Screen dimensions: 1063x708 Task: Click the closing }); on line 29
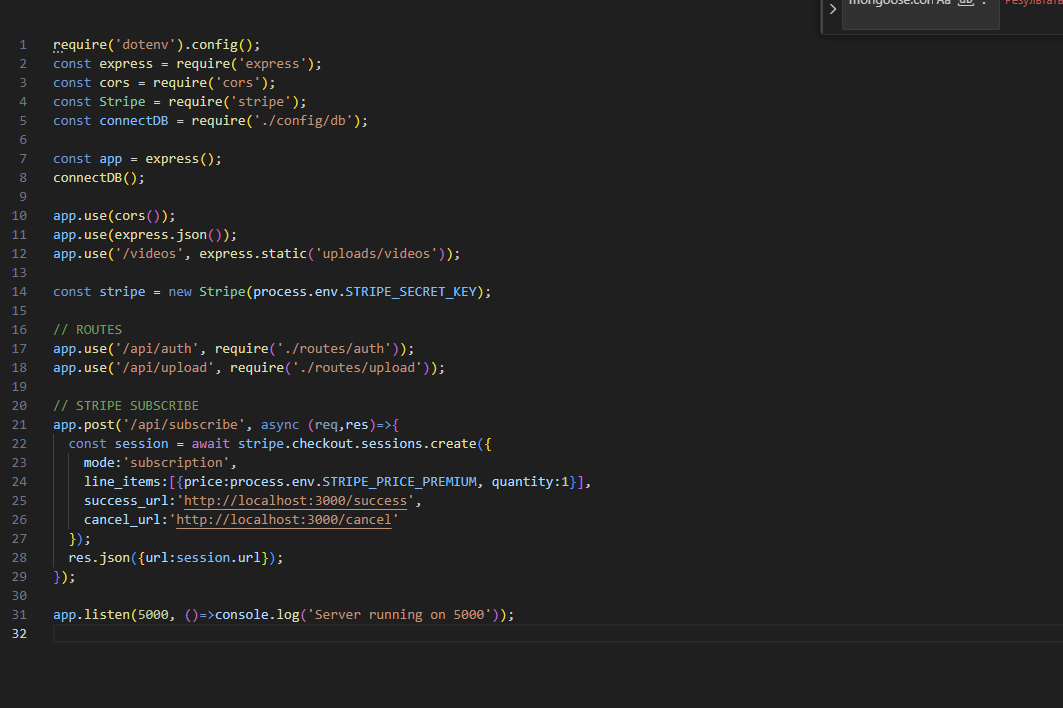[64, 576]
